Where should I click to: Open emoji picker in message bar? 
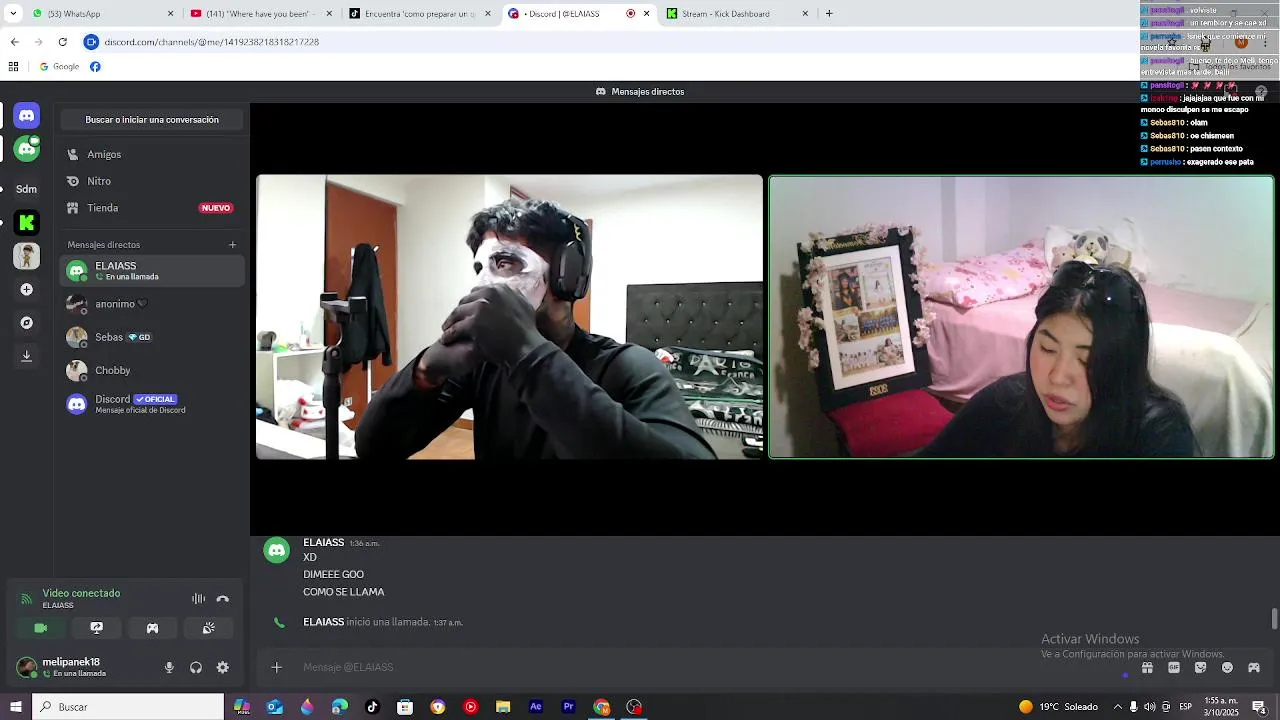pyautogui.click(x=1227, y=668)
